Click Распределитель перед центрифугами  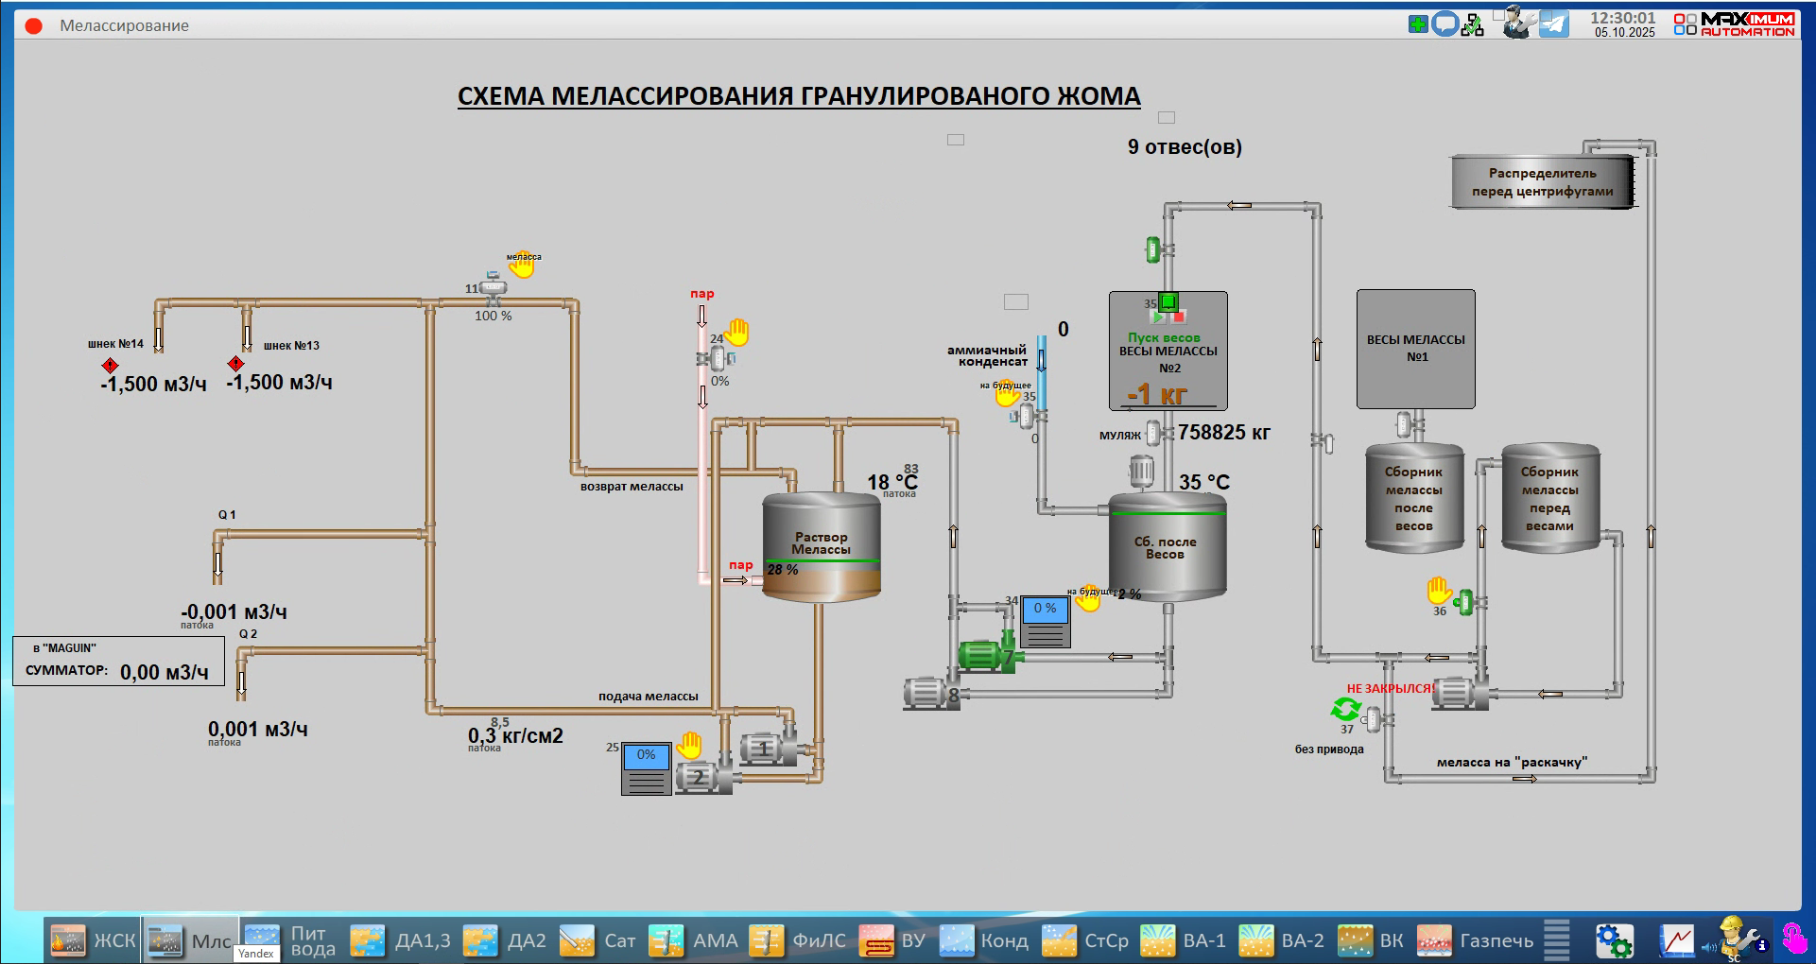click(x=1541, y=182)
